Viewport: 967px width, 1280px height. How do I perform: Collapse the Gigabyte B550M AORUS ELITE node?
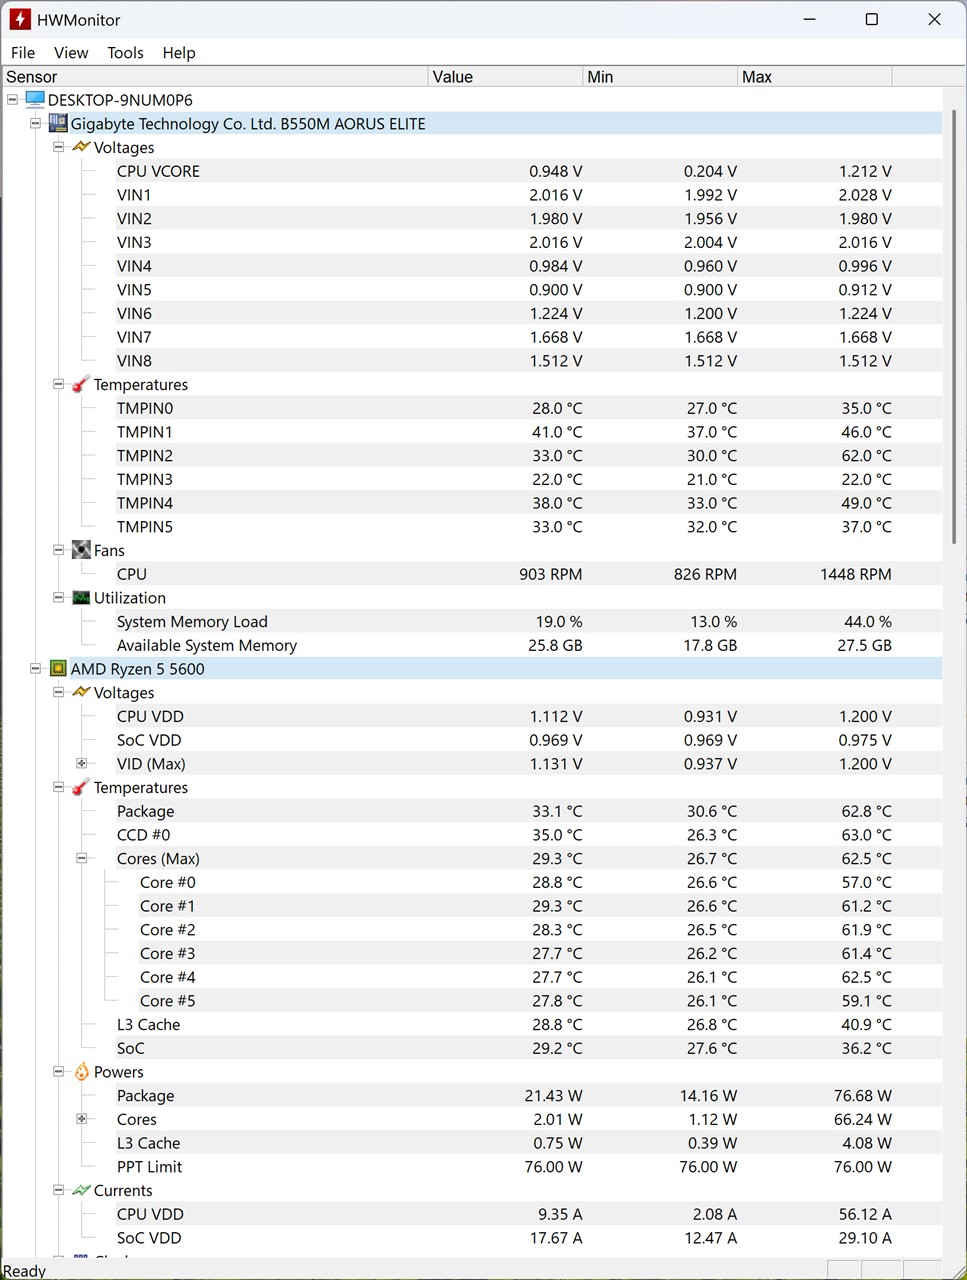(x=35, y=124)
